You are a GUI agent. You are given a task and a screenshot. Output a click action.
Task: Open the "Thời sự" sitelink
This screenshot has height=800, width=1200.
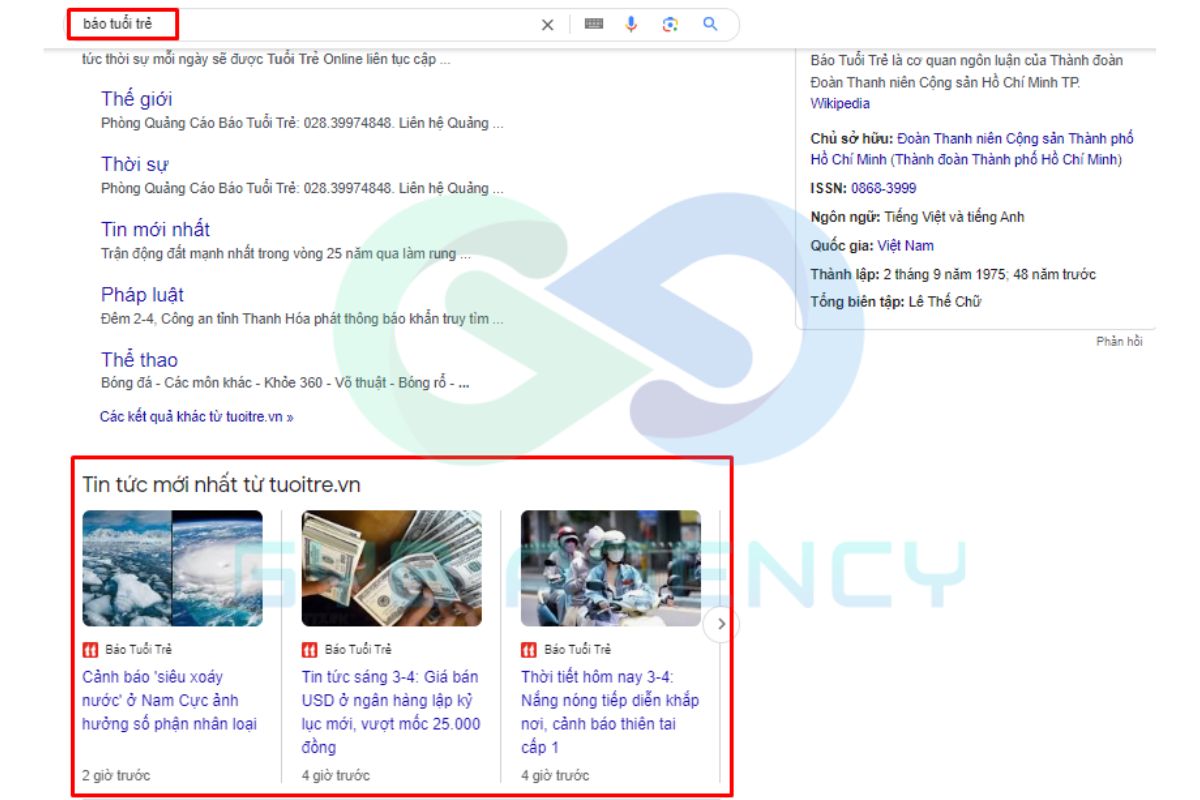(x=135, y=164)
